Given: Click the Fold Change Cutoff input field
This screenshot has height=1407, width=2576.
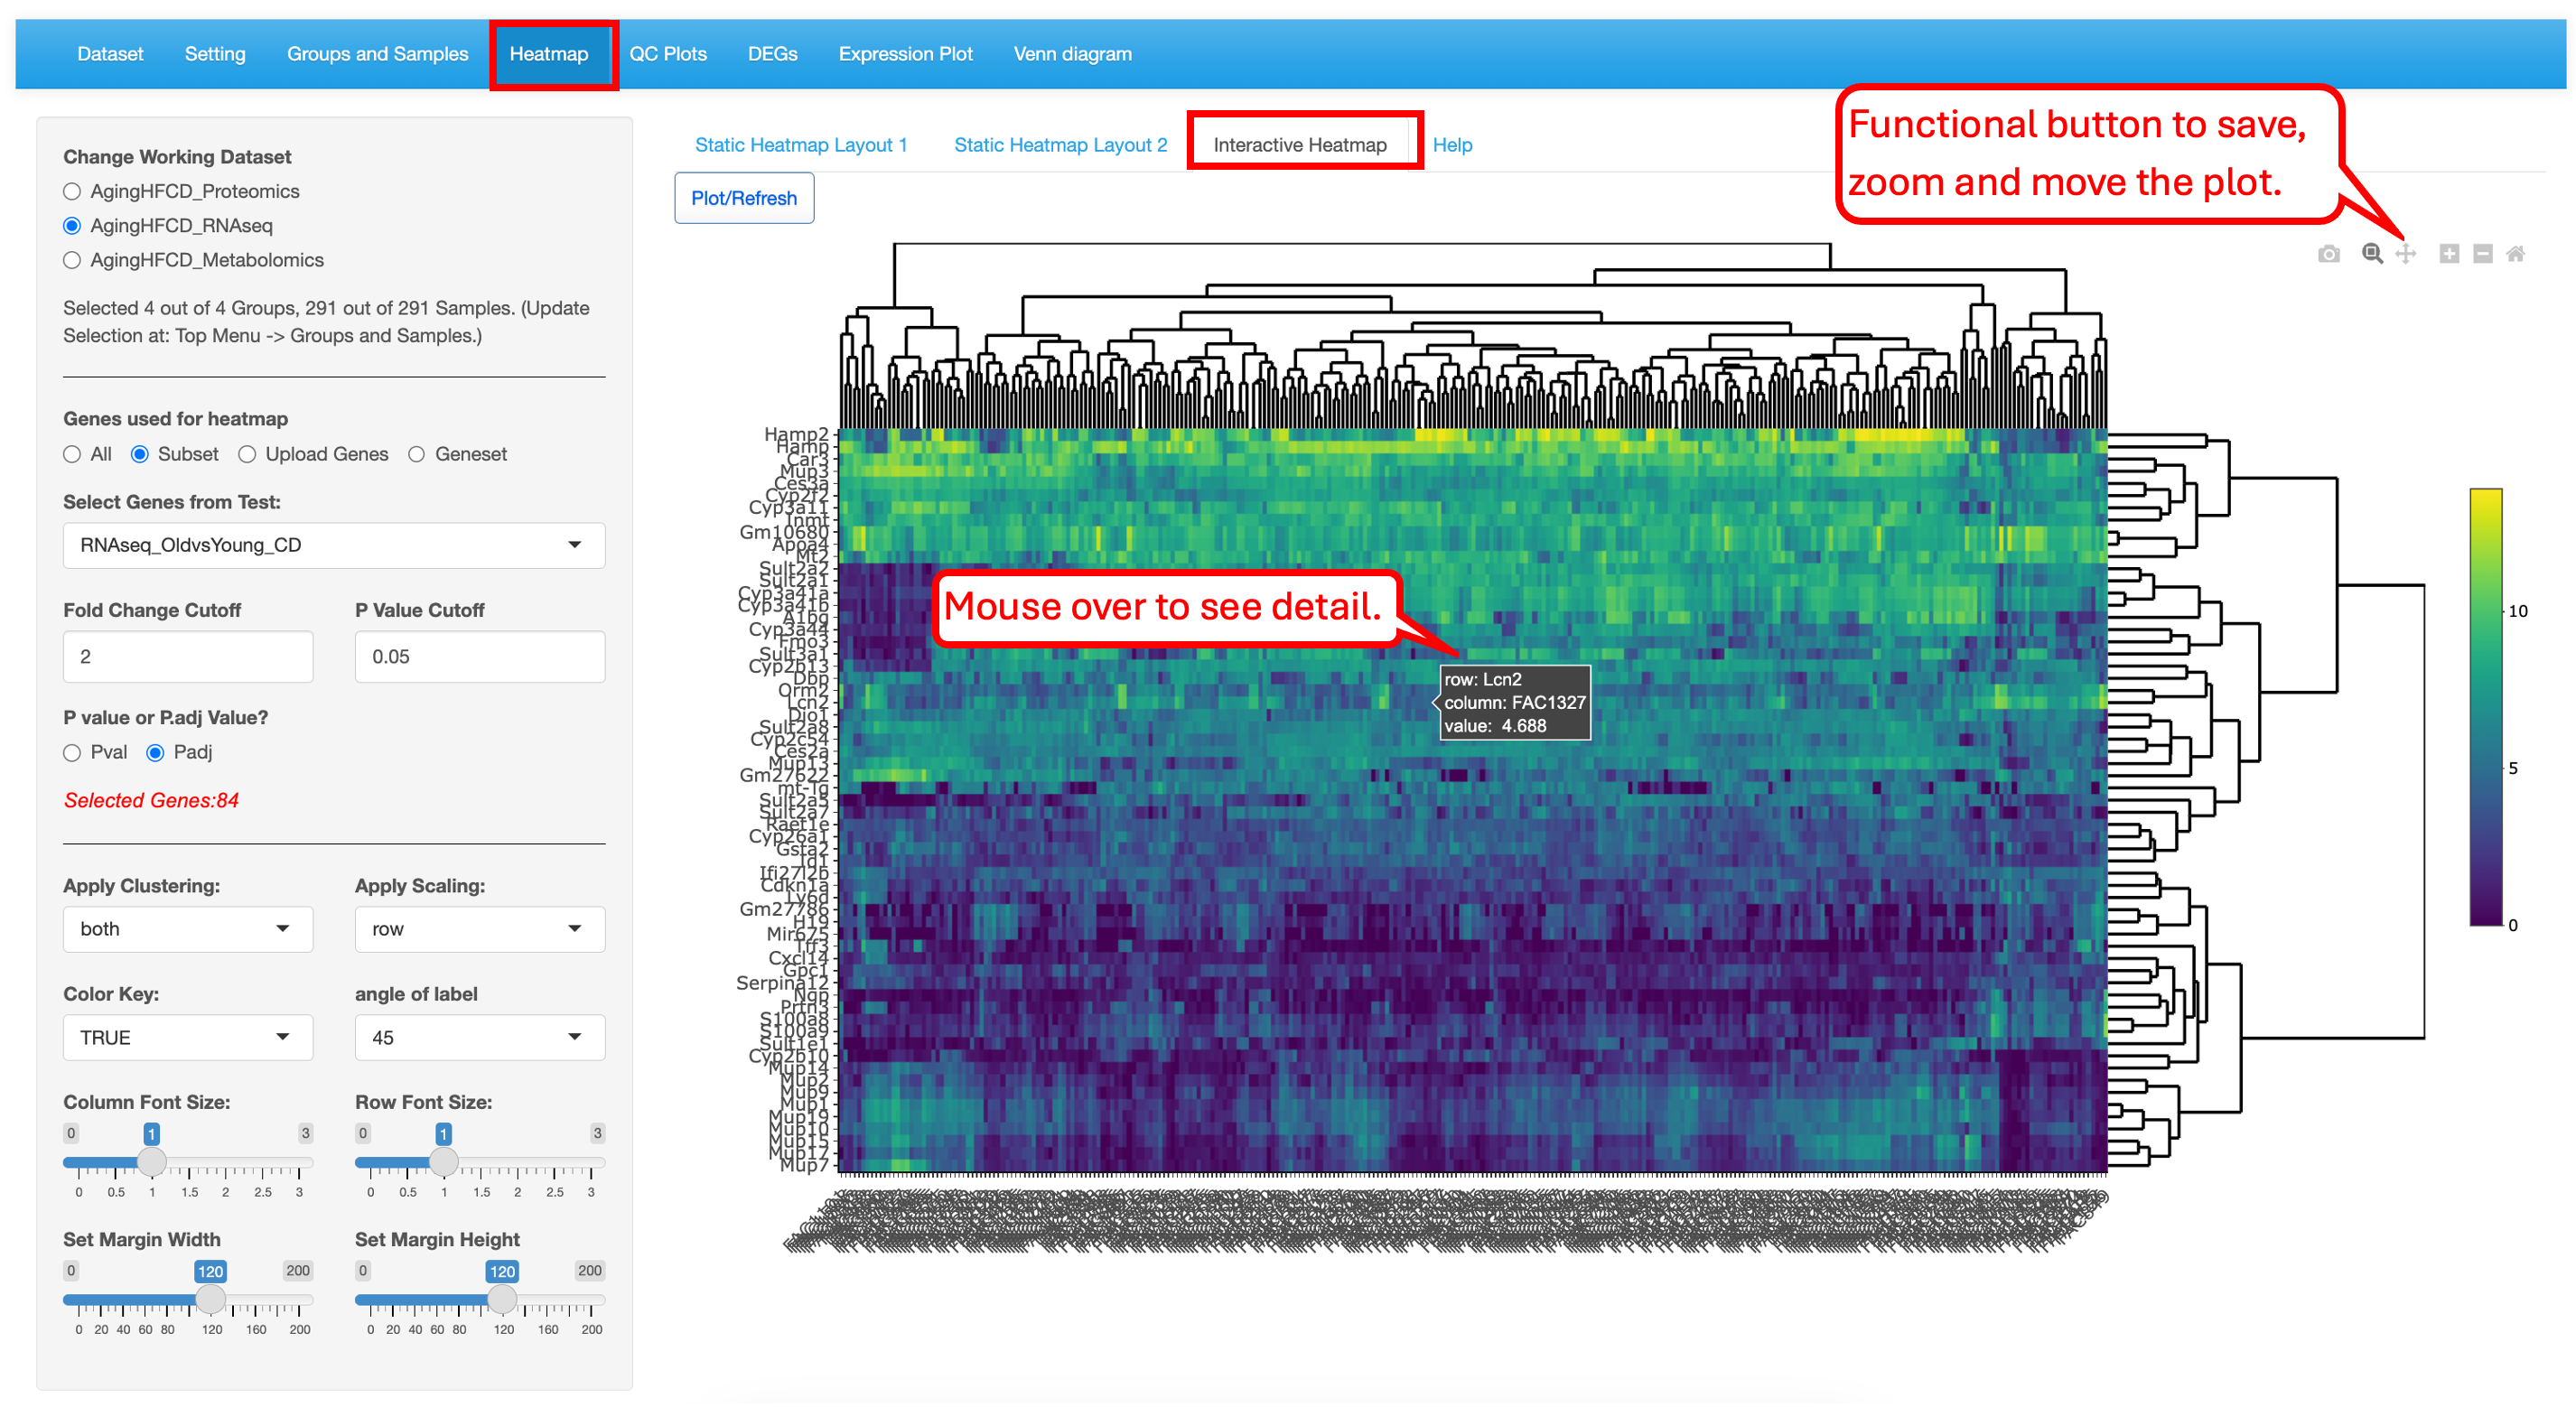Looking at the screenshot, I should [188, 657].
